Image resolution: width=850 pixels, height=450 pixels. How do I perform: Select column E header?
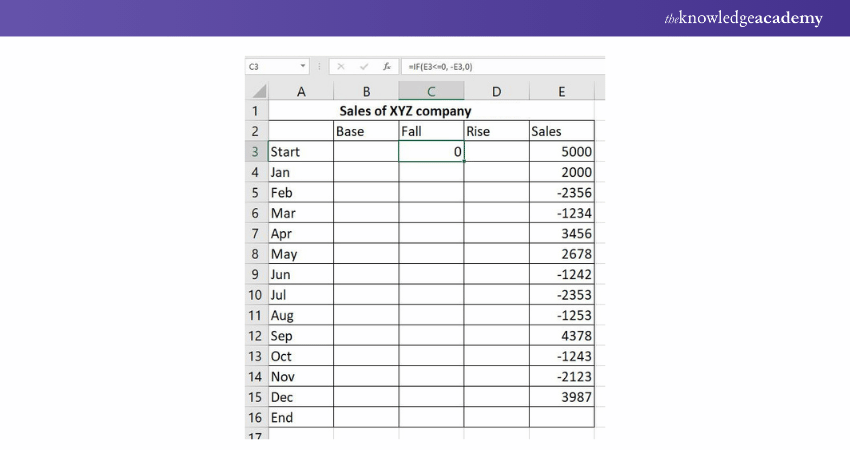click(562, 92)
